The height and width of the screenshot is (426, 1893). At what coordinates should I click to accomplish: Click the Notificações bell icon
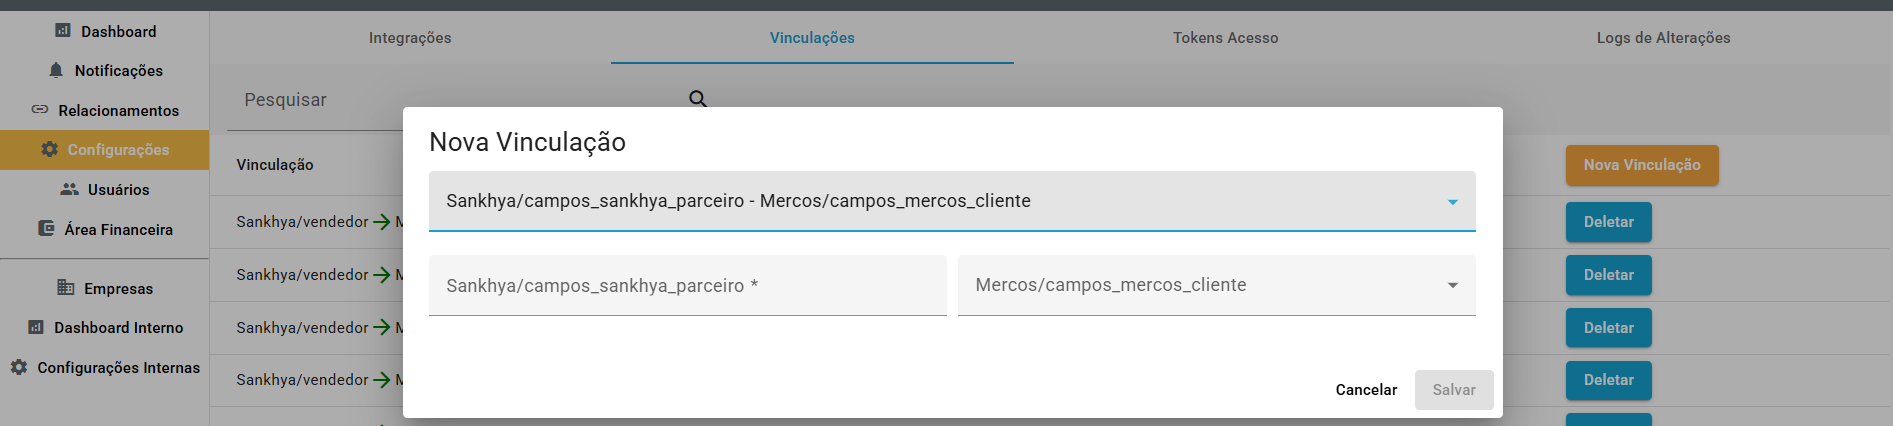point(56,70)
